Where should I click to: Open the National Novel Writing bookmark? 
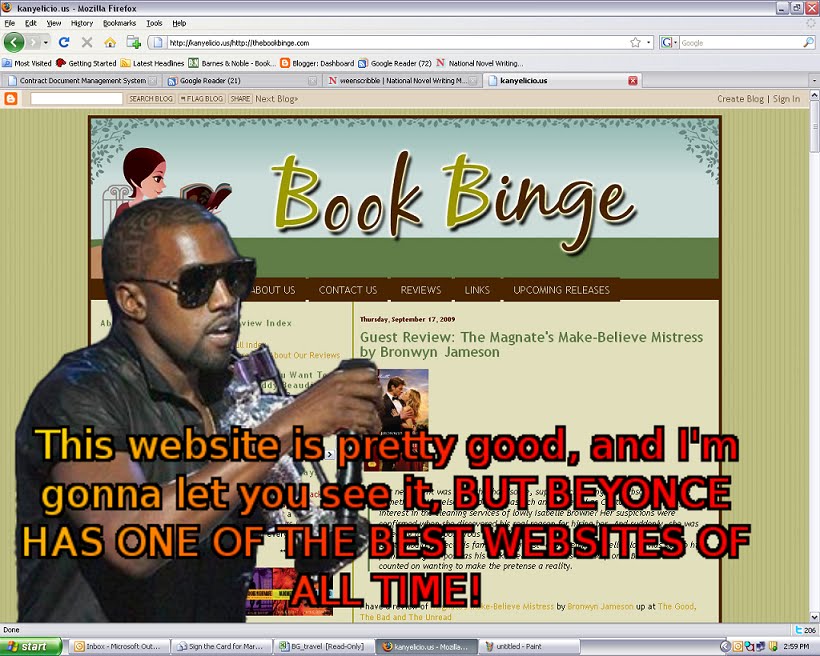tap(480, 63)
